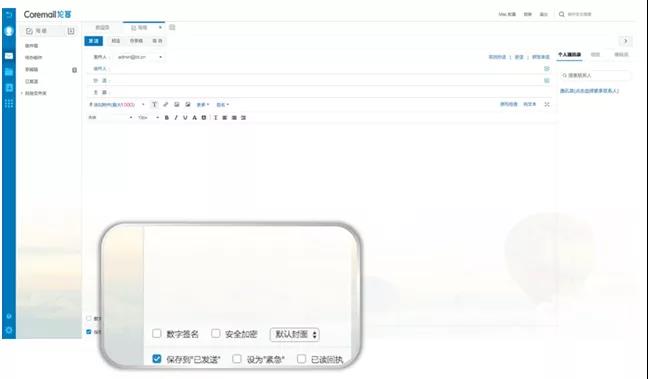Viewport: 648px width, 379px height.
Task: Expand the editor to fullscreen icon
Action: [547, 105]
